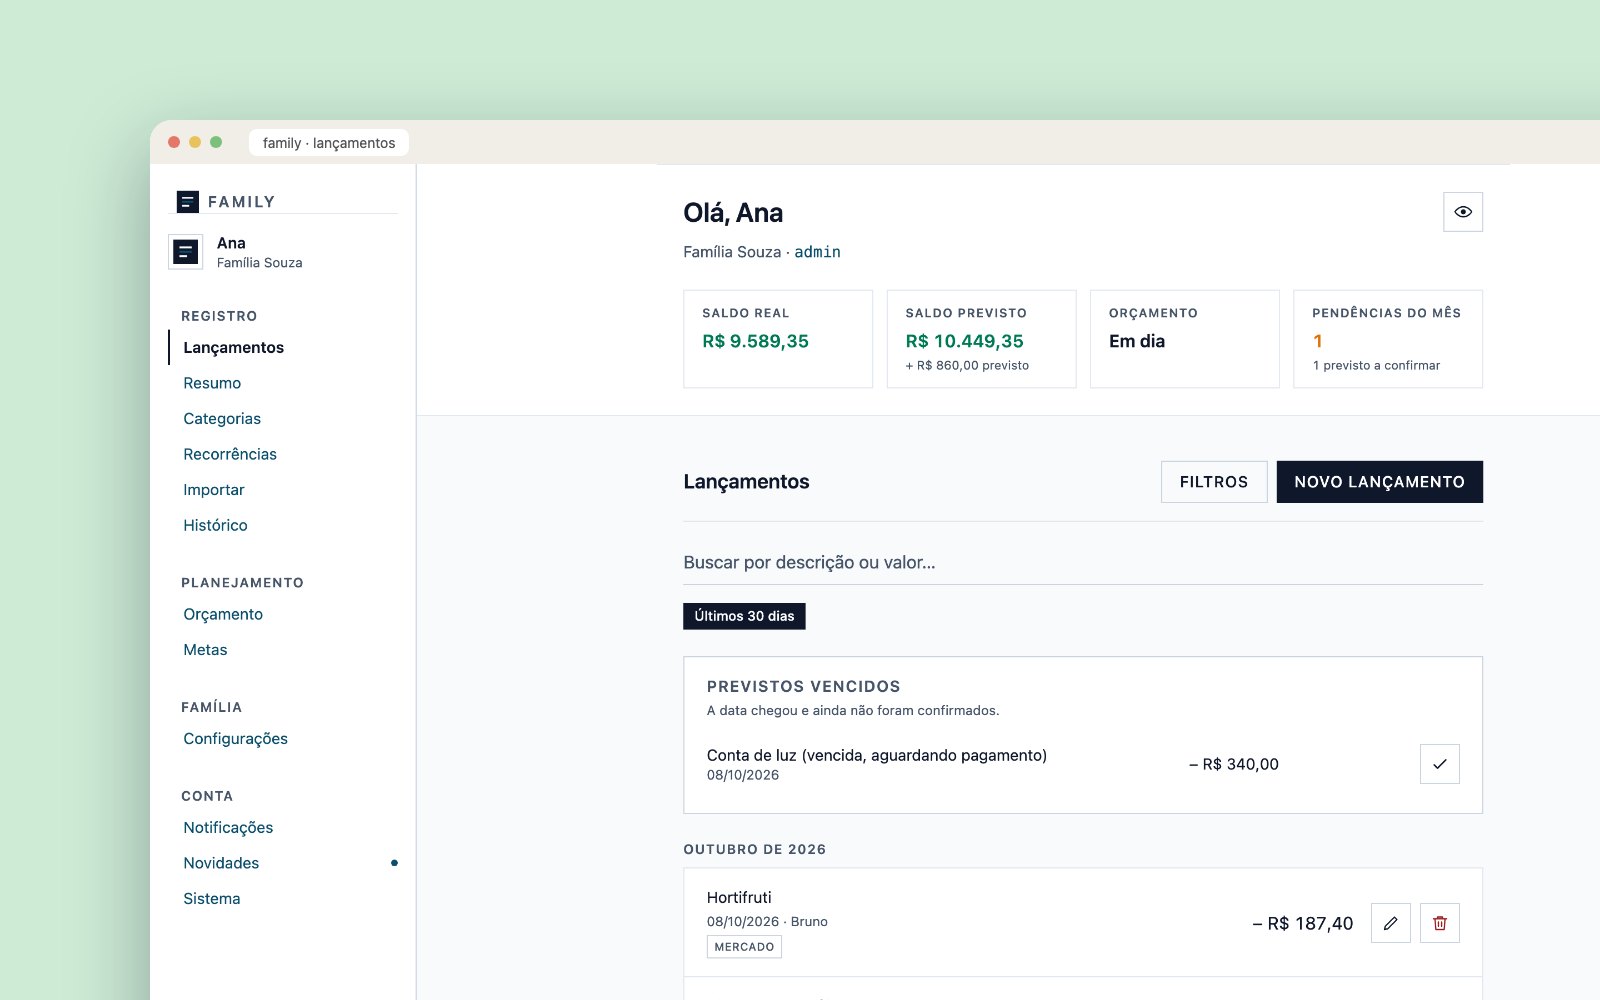This screenshot has width=1600, height=1000.
Task: Edit the Hortifruti entry with the pencil
Action: click(1390, 923)
